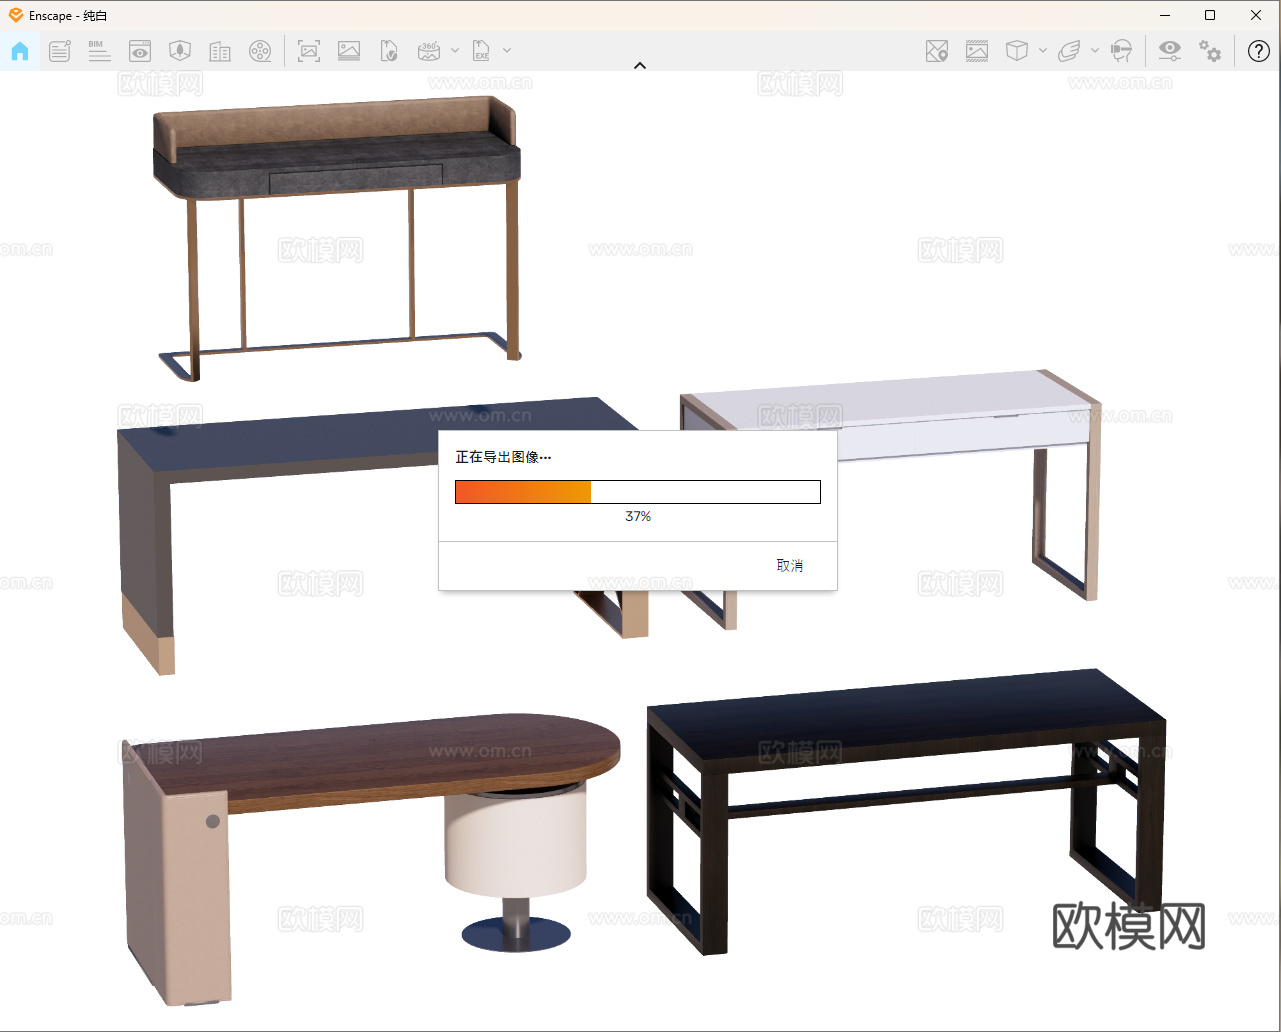1281x1032 pixels.
Task: Click the export progress bar
Action: pos(638,492)
